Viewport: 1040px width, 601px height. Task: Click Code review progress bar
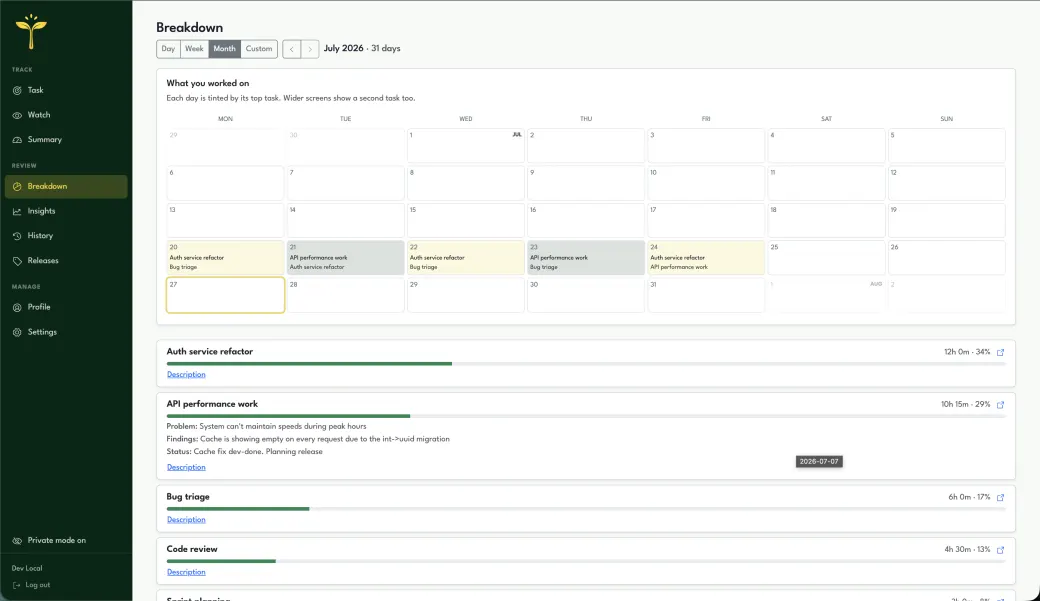coord(586,561)
